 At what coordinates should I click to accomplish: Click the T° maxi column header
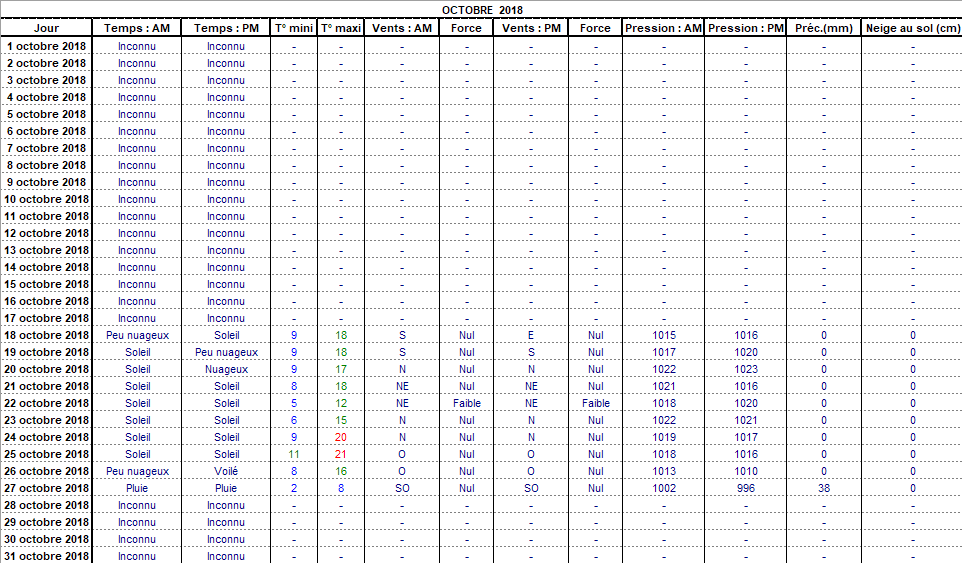[341, 28]
